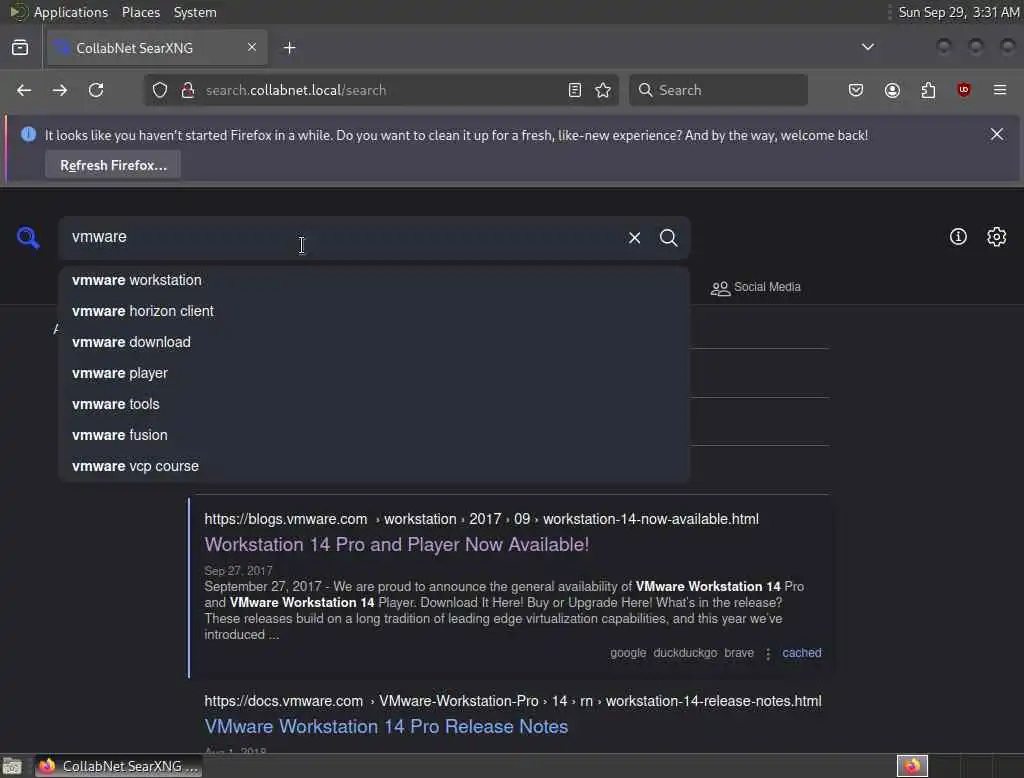This screenshot has width=1024, height=778.
Task: Open the blogs.vmware.com result URL
Action: tap(481, 519)
